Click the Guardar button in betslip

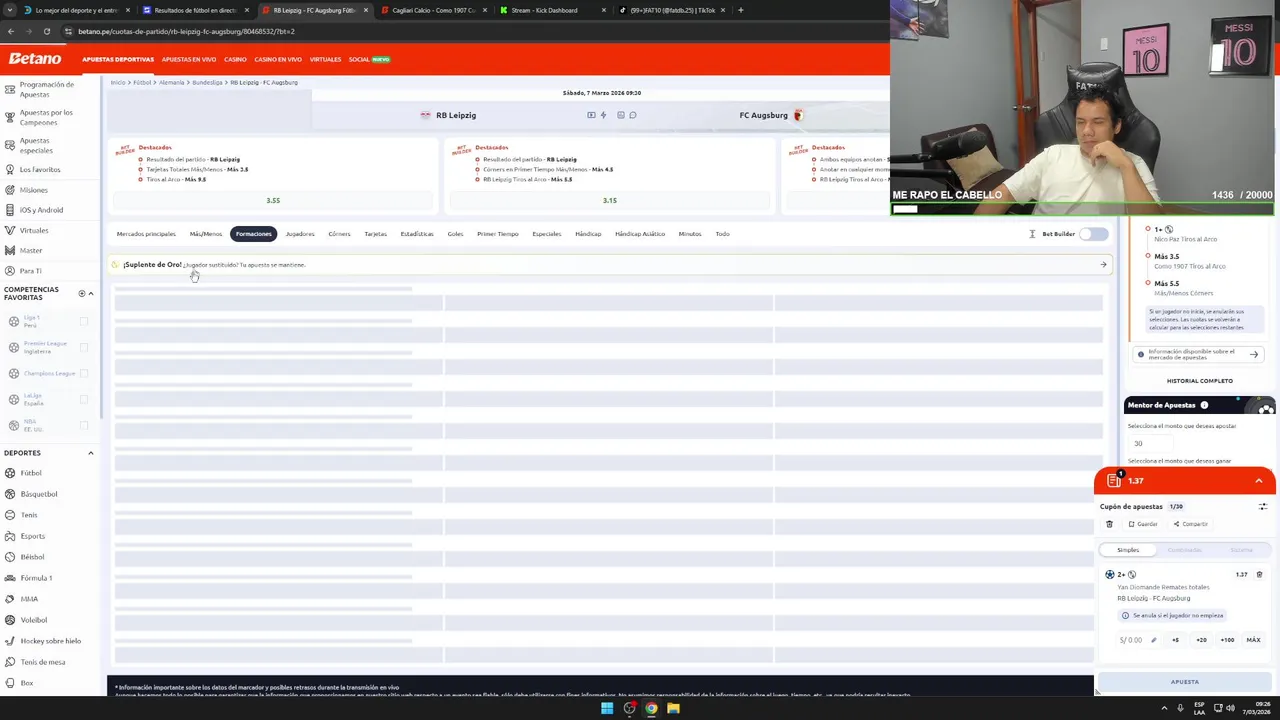pos(1143,524)
